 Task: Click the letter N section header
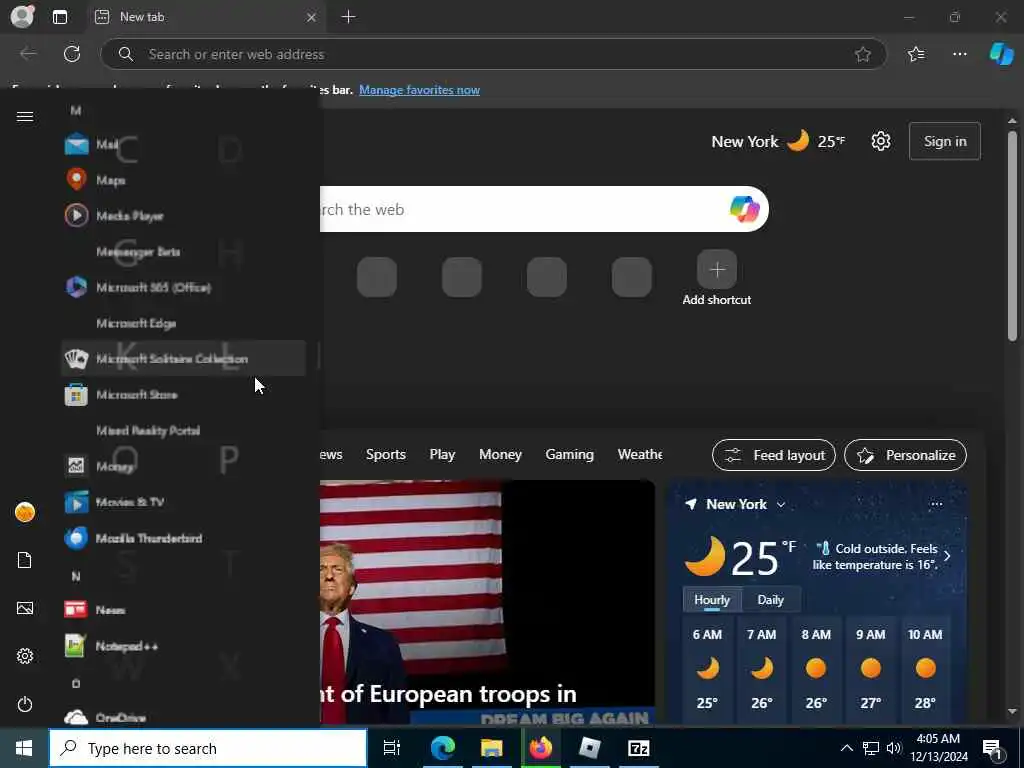point(76,576)
